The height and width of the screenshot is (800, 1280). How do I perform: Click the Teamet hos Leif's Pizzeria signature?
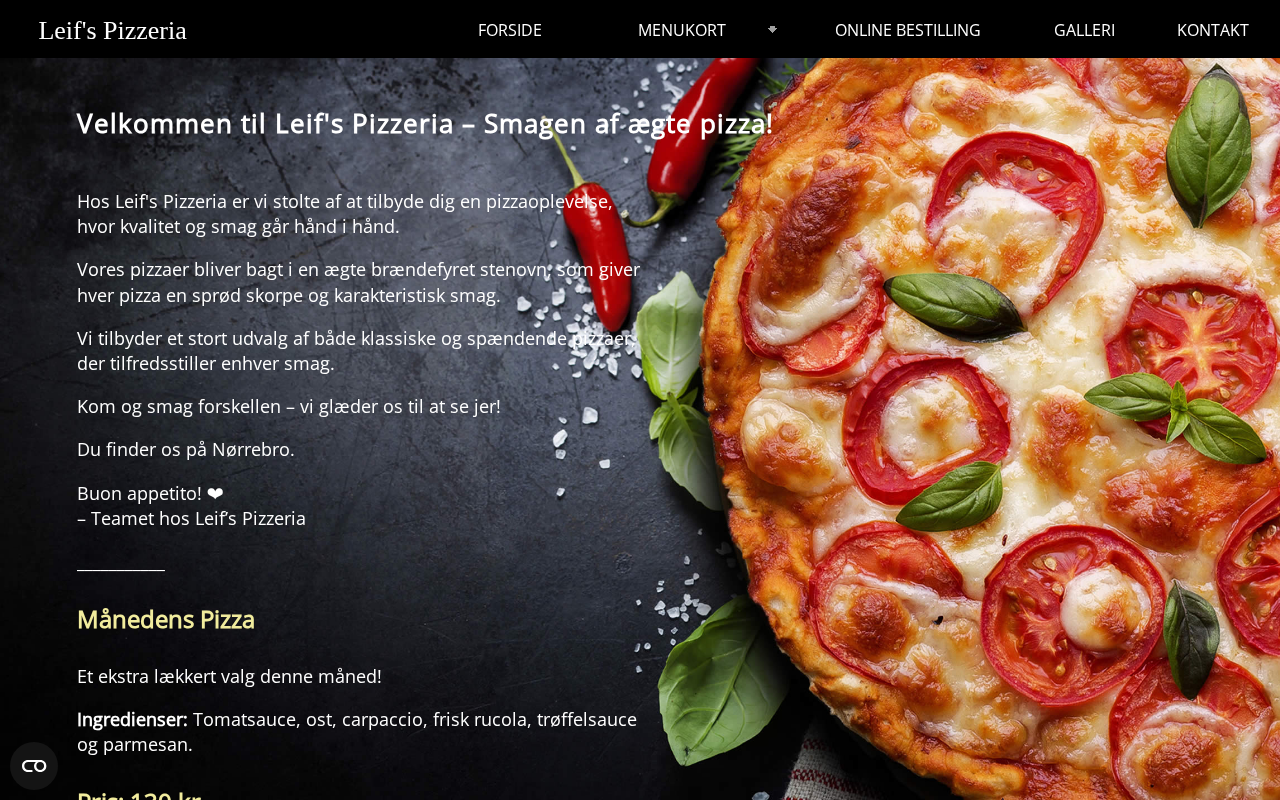191,519
